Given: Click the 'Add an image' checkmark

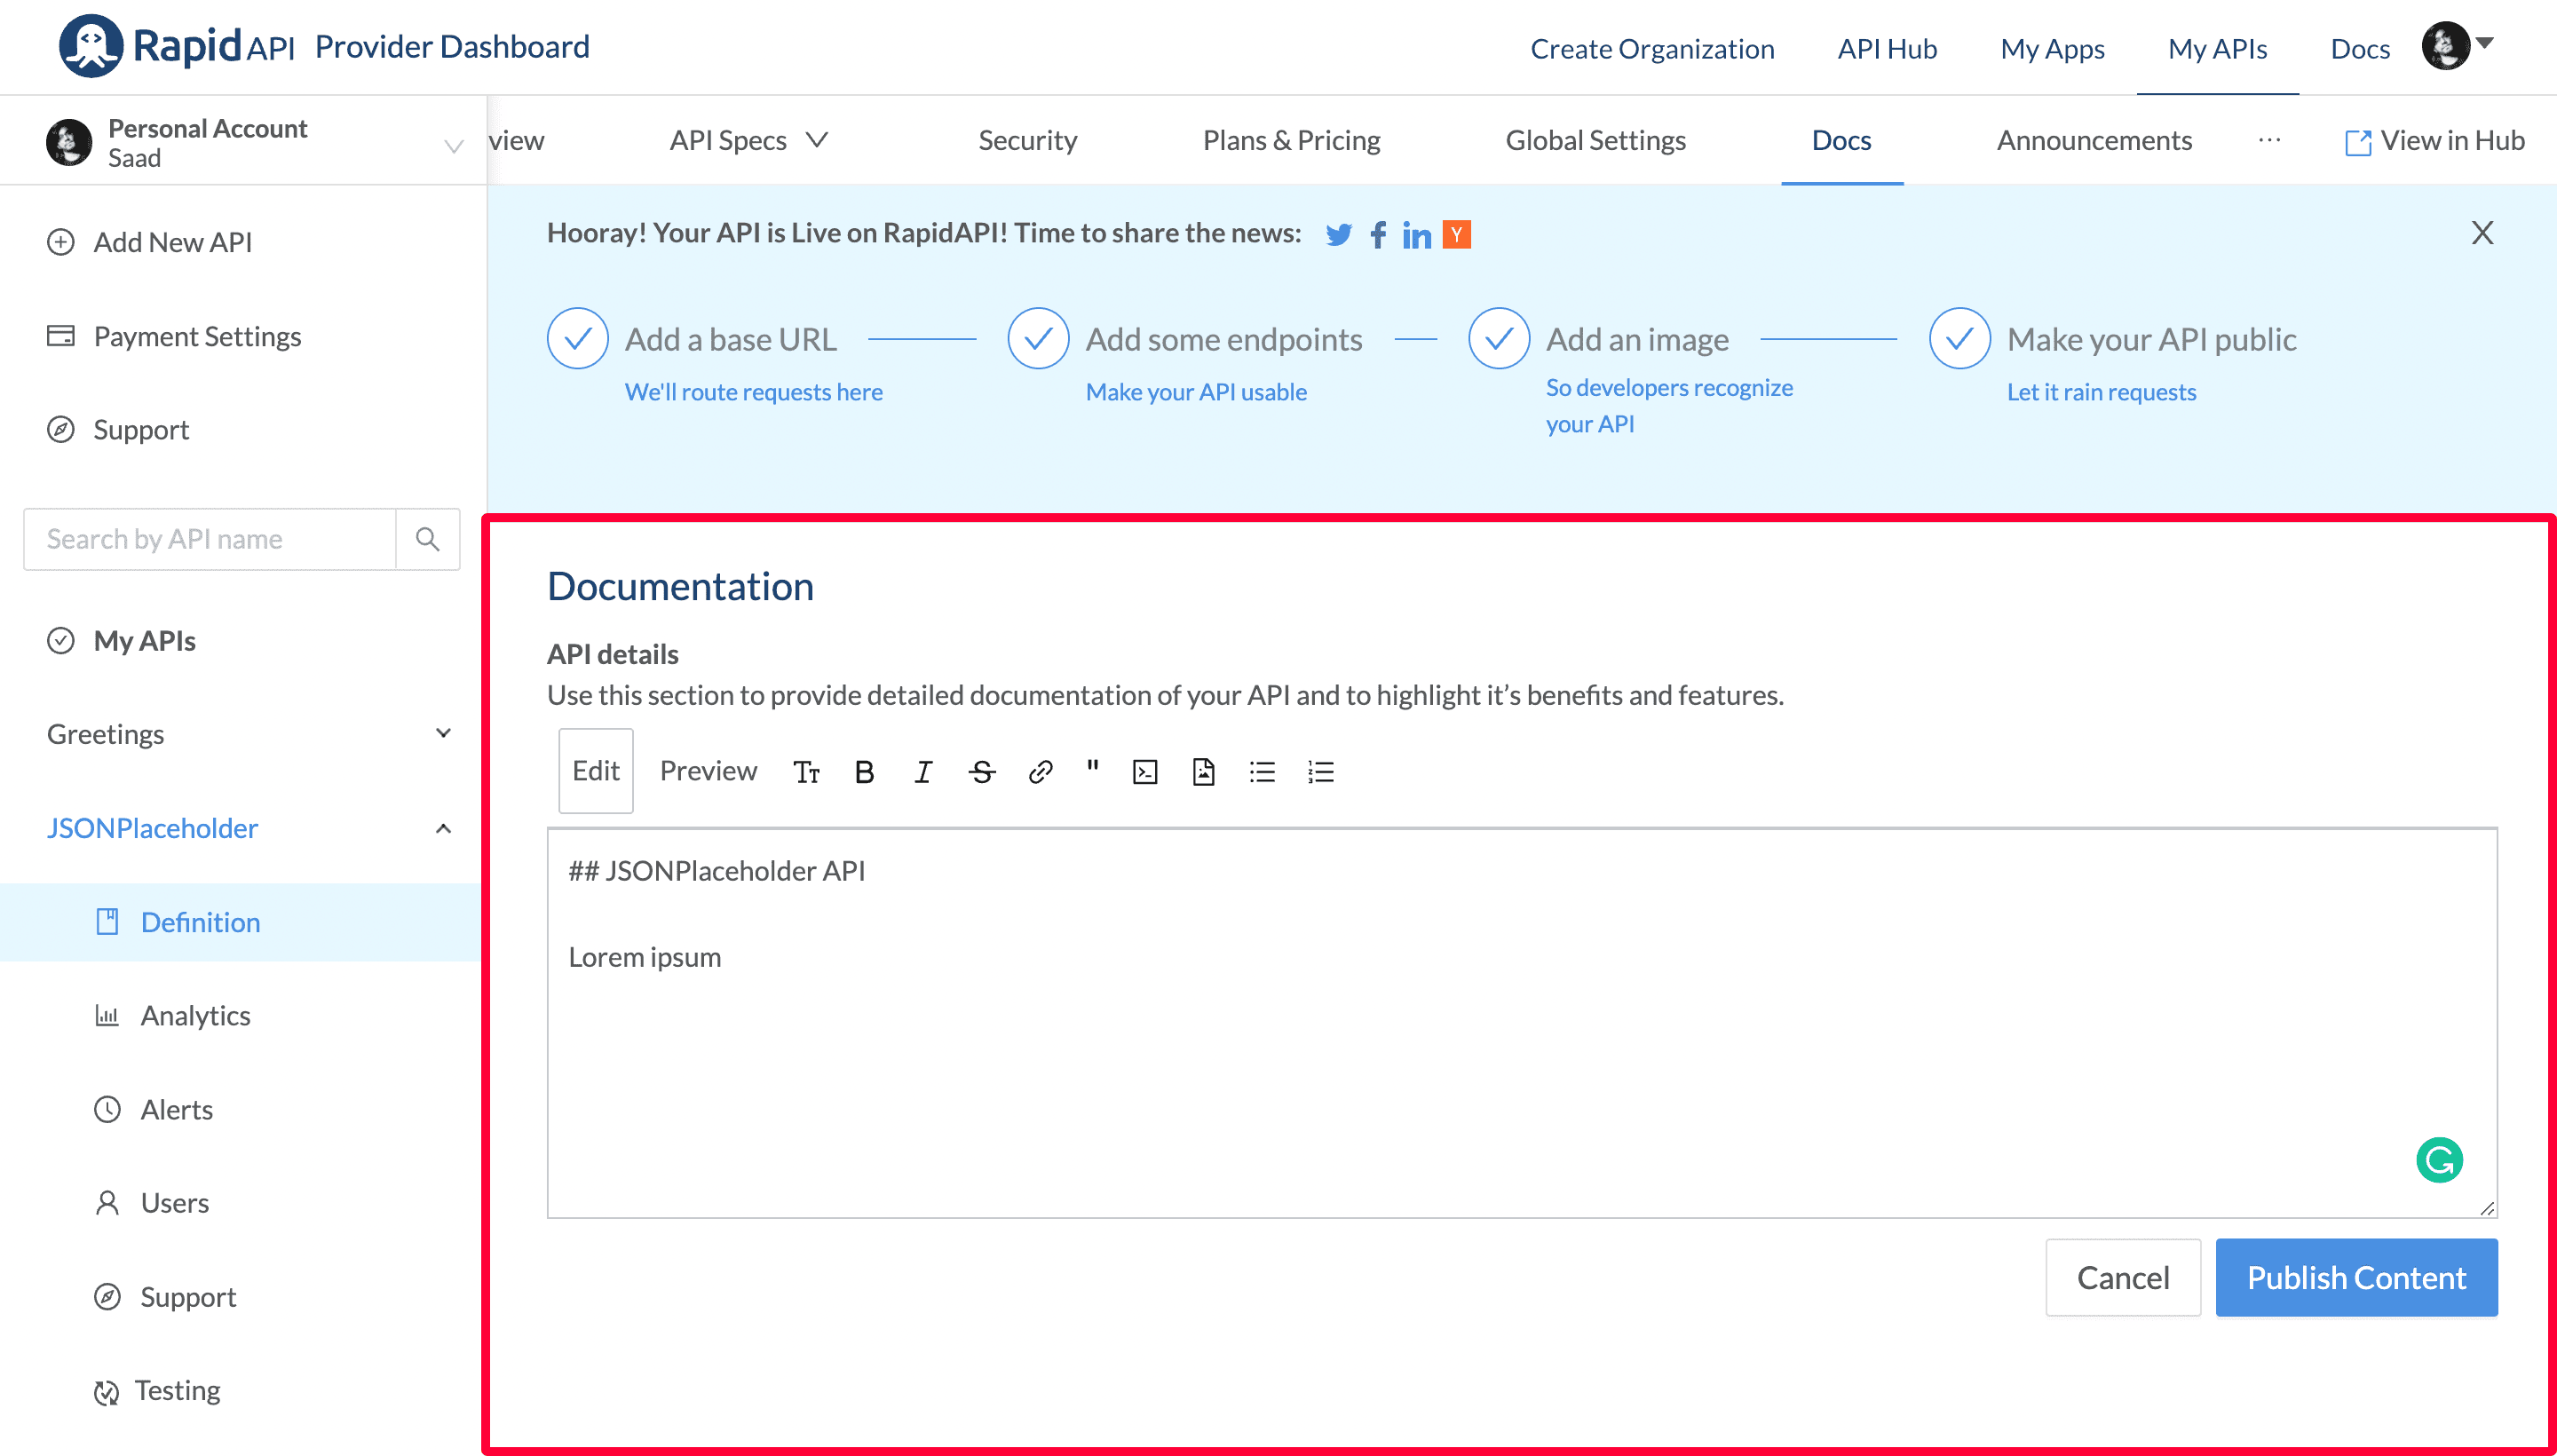Looking at the screenshot, I should 1499,339.
